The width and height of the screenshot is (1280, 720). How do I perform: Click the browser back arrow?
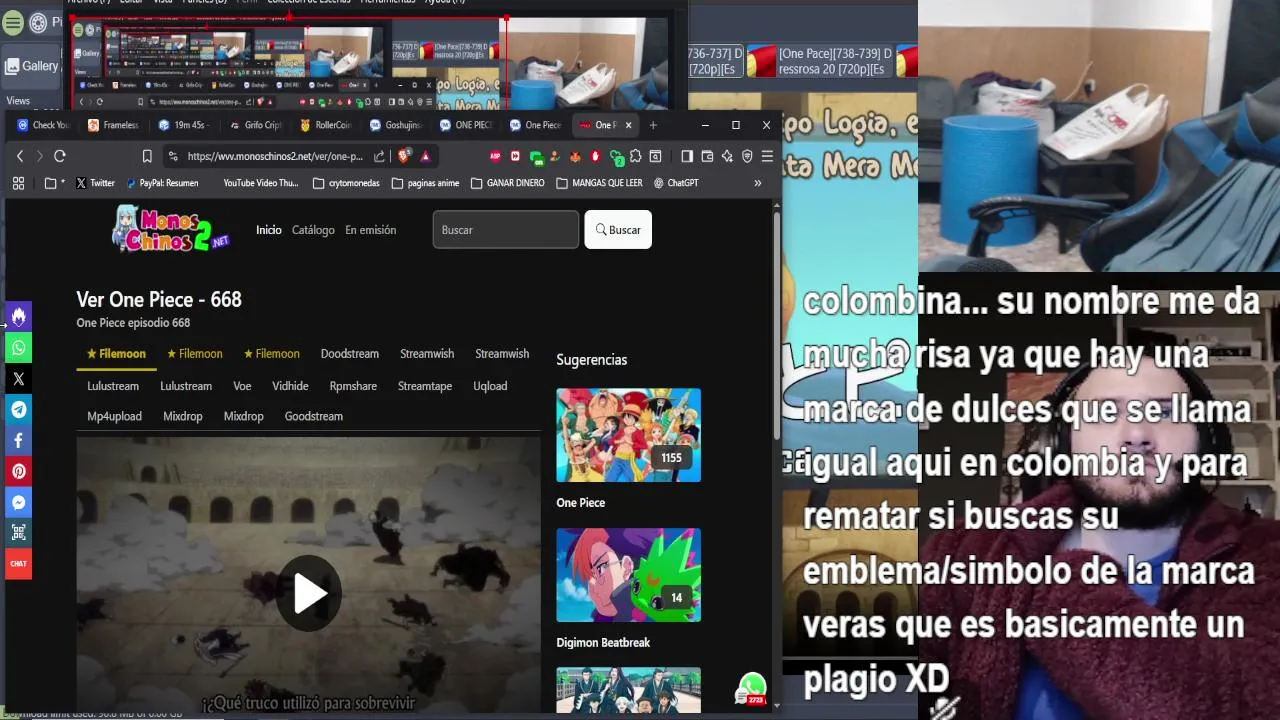click(19, 156)
